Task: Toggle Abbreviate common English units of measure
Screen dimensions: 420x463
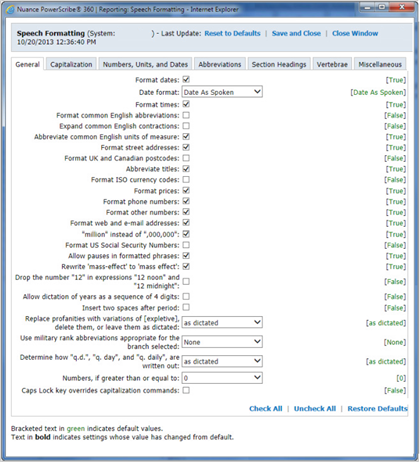Action: tap(186, 137)
